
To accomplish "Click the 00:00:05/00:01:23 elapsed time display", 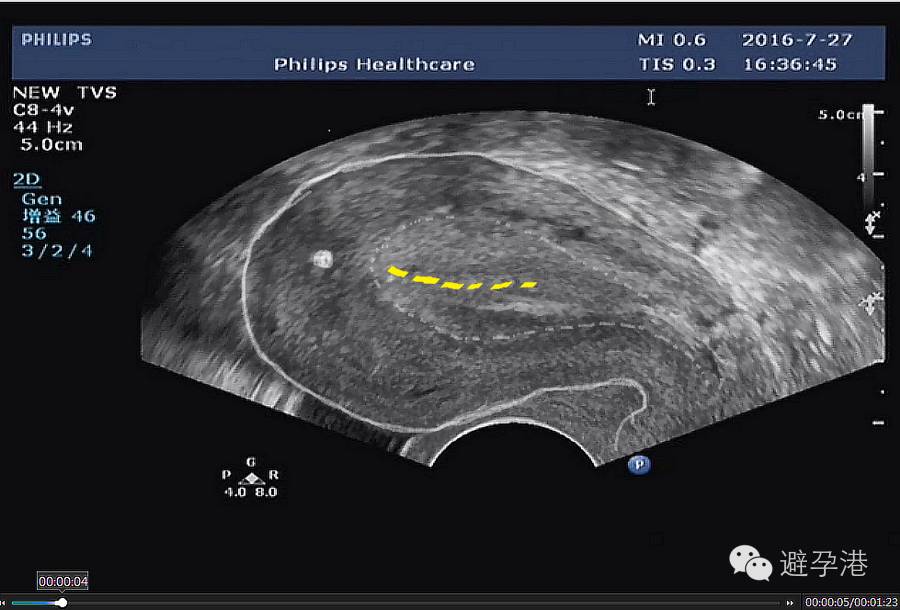I will [851, 602].
